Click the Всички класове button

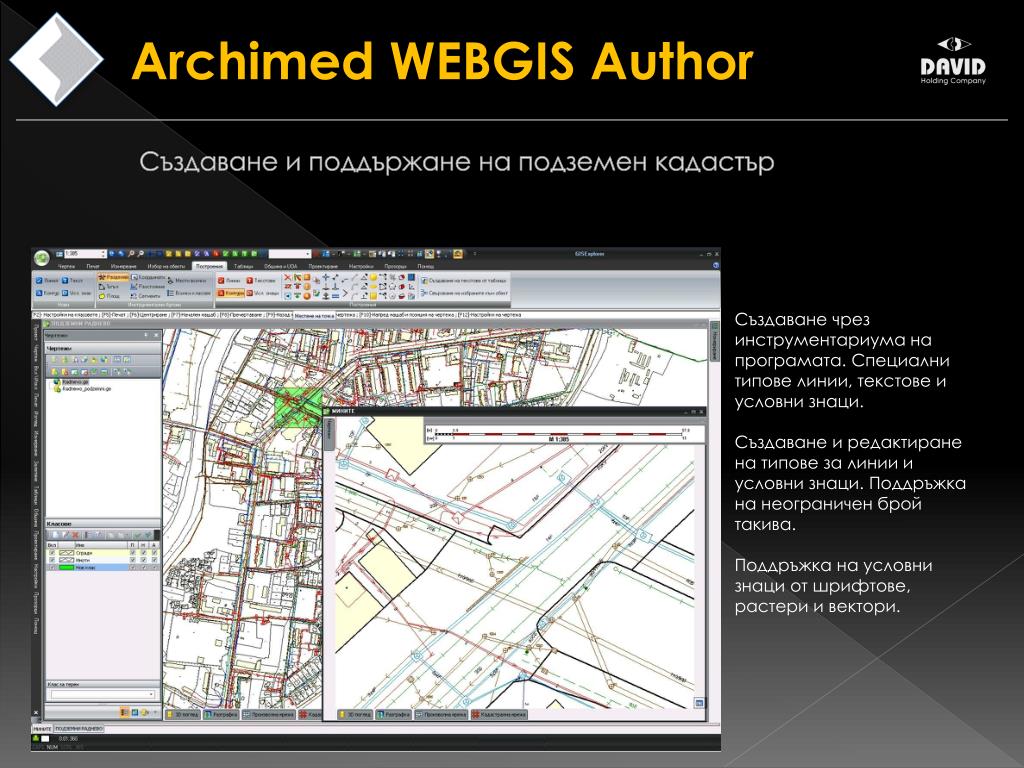point(189,293)
